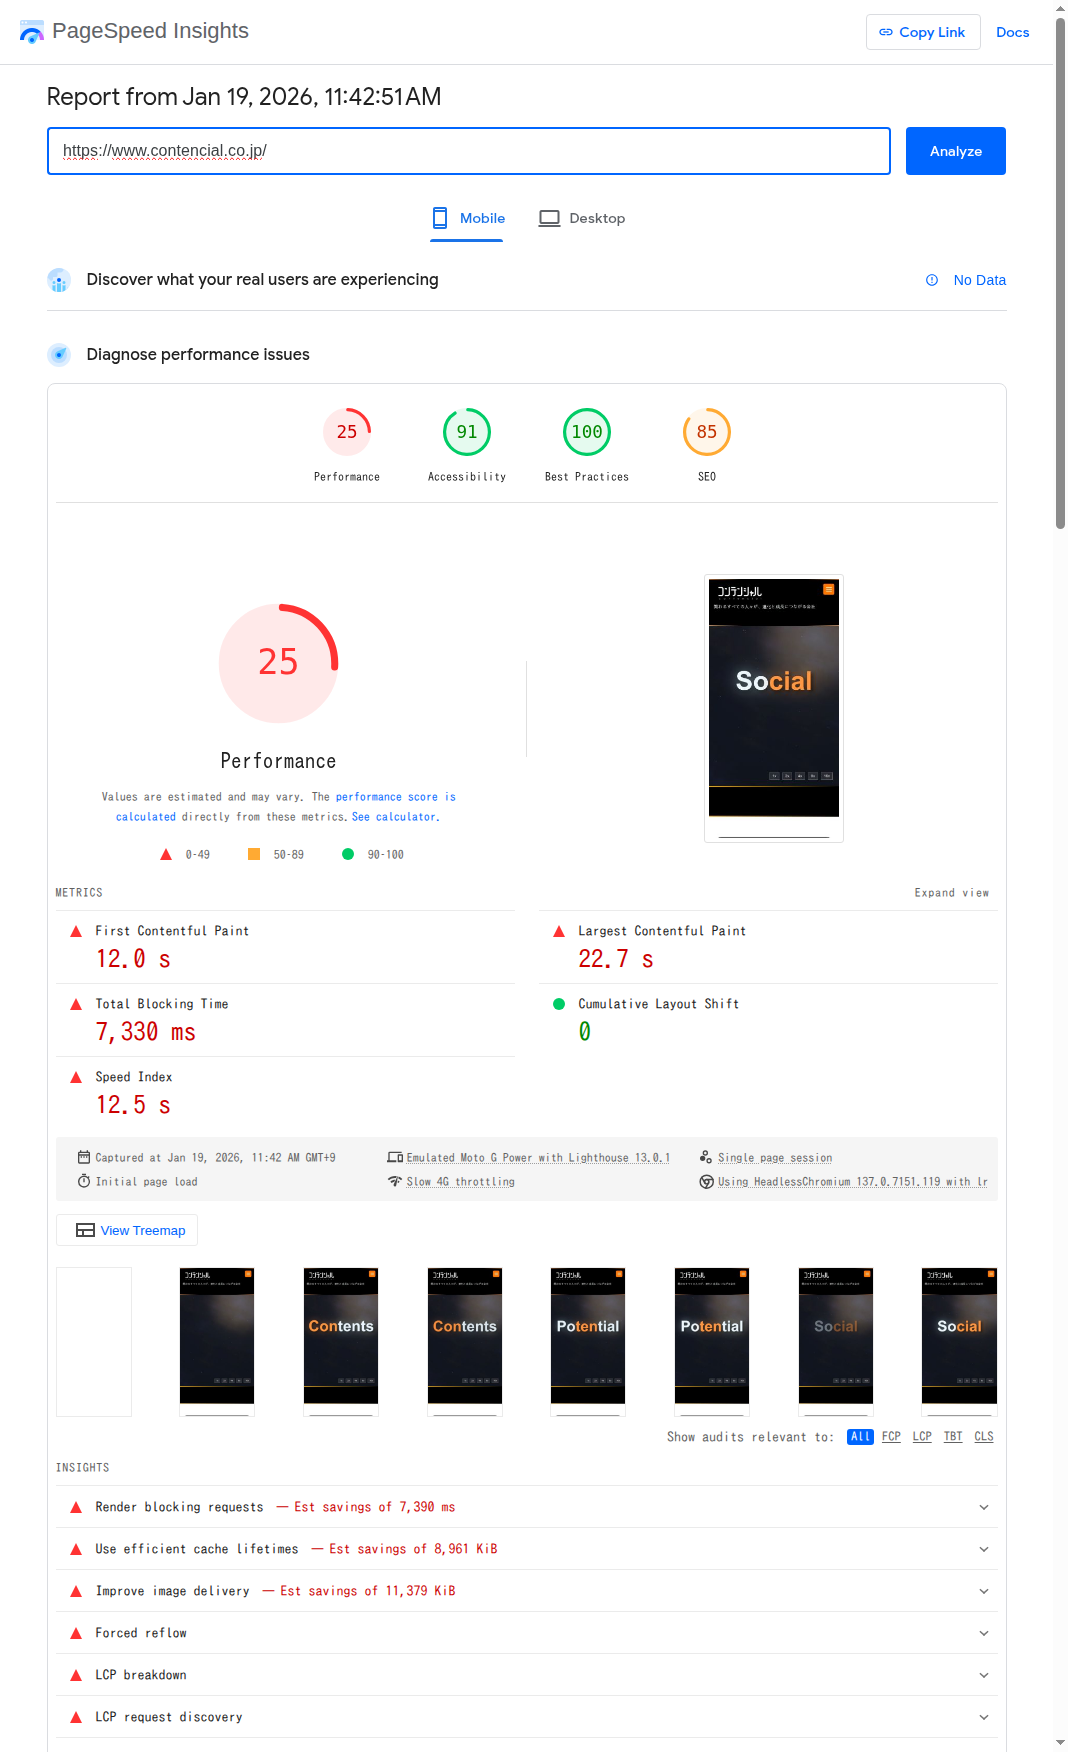Open the See calculator link
The height and width of the screenshot is (1752, 1068).
coord(394,817)
